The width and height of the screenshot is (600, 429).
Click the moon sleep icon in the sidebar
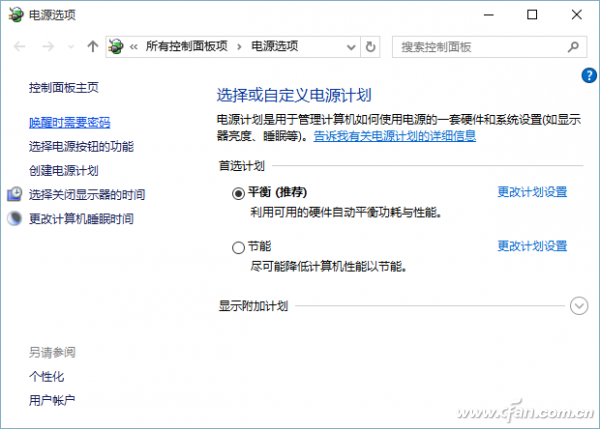[x=15, y=218]
